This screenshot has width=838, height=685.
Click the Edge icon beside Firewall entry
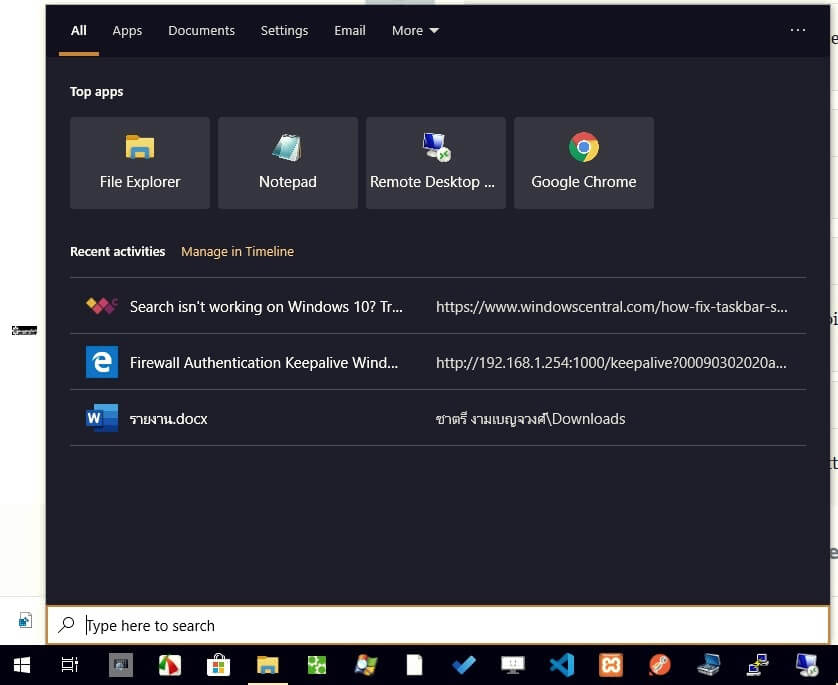pos(102,362)
